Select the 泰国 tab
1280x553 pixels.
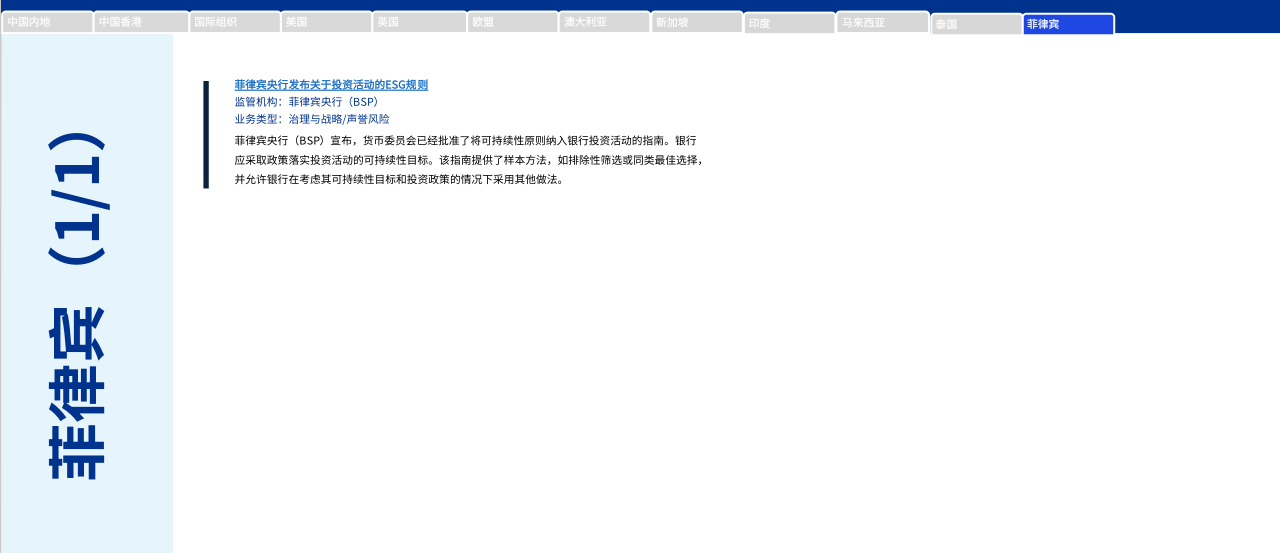[x=976, y=24]
